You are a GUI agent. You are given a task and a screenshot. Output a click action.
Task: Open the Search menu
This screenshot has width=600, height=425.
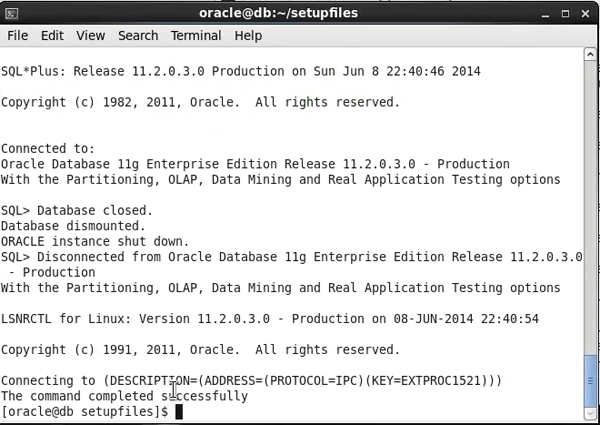point(138,35)
